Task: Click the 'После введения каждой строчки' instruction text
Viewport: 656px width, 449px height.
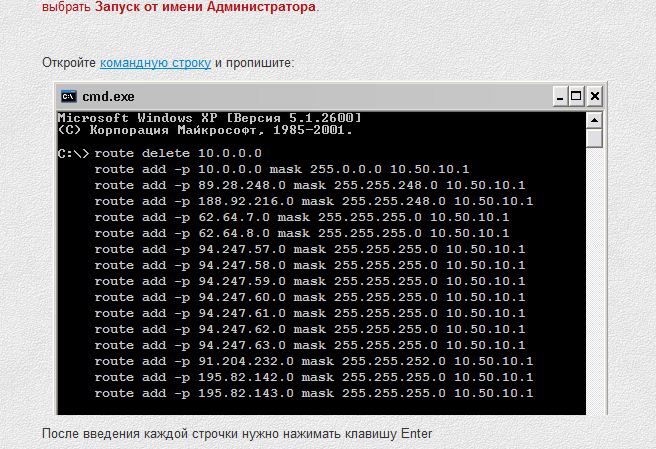Action: click(238, 434)
